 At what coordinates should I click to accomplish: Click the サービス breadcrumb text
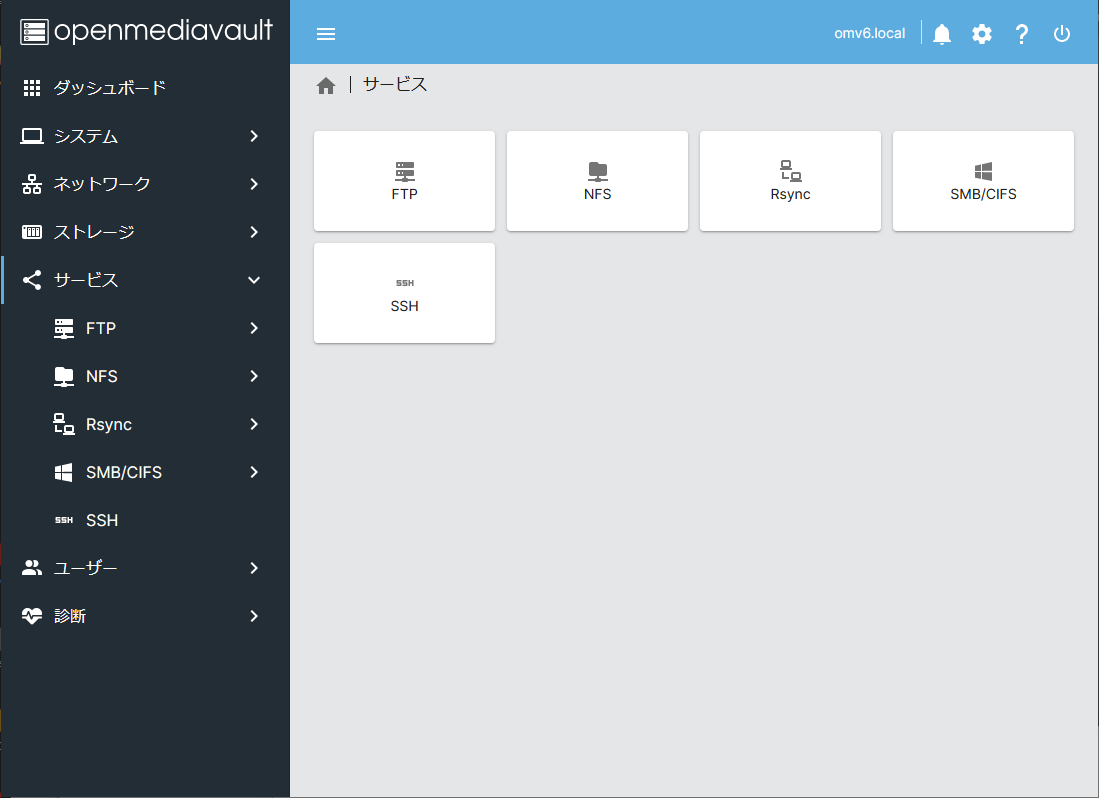tap(395, 85)
